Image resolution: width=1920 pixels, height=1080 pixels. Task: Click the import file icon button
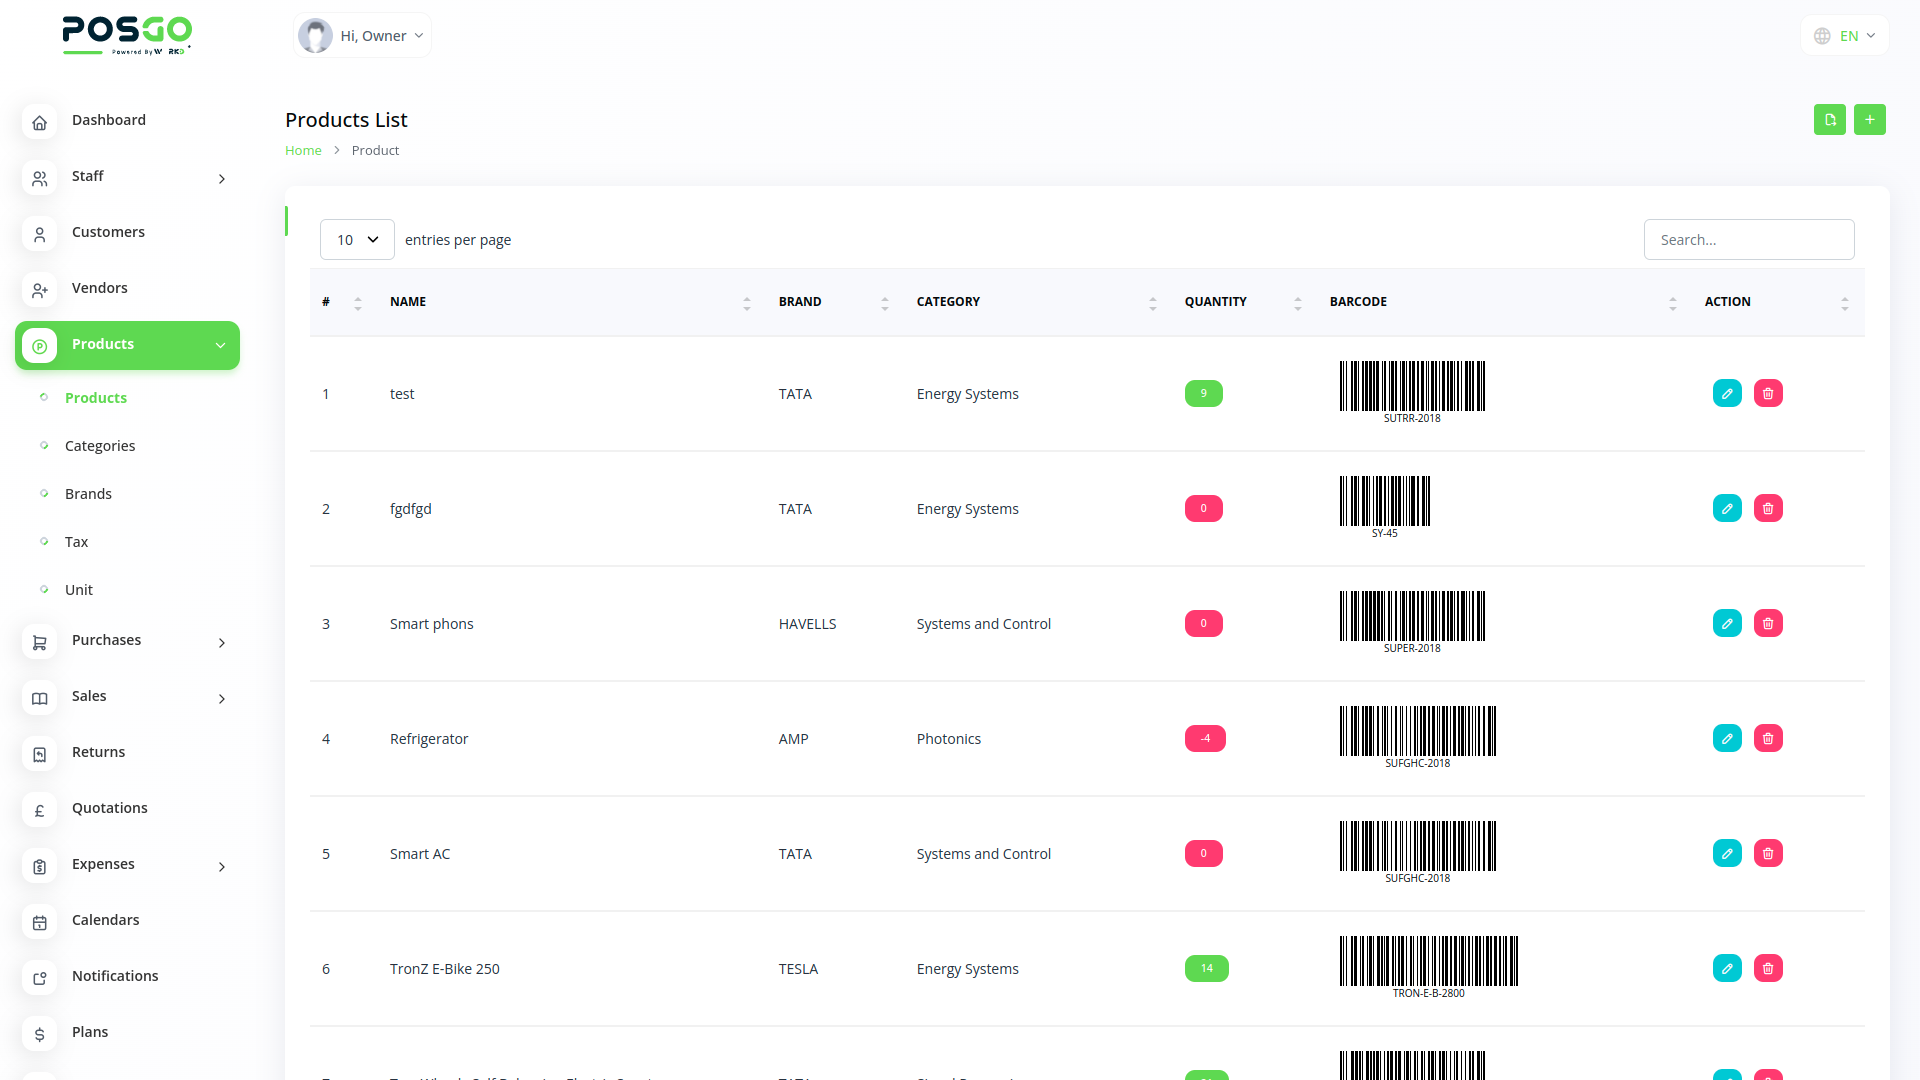click(1829, 120)
